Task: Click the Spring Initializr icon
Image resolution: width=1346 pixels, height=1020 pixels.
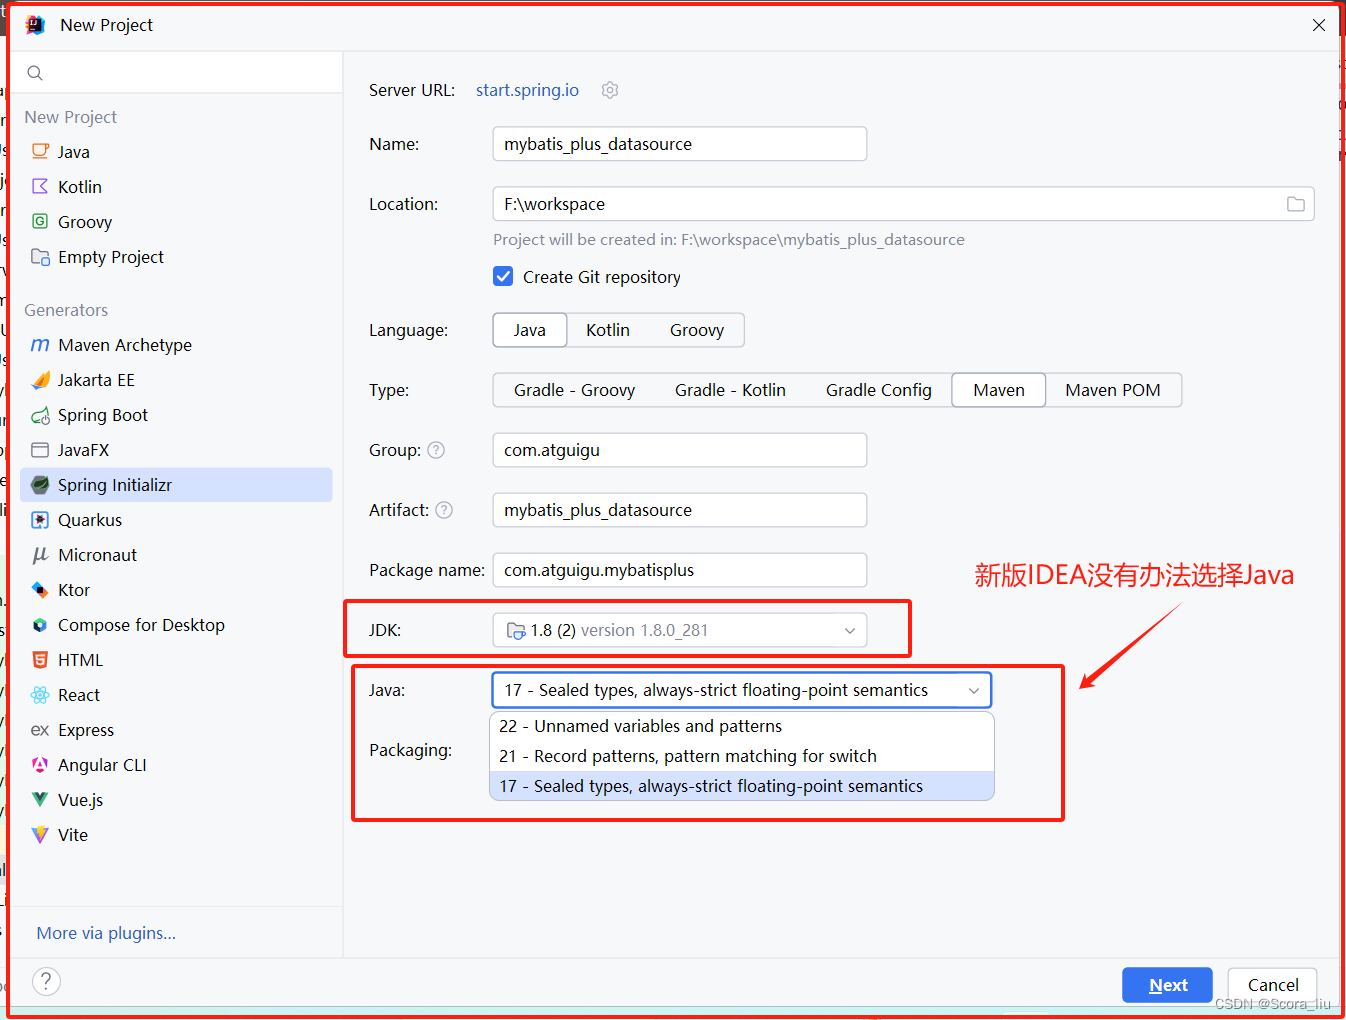Action: coord(40,485)
